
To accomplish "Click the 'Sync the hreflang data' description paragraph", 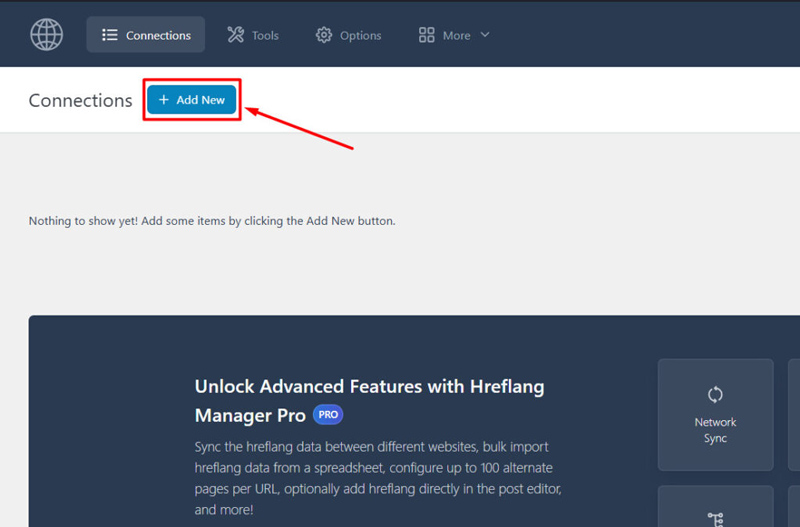I will point(378,478).
